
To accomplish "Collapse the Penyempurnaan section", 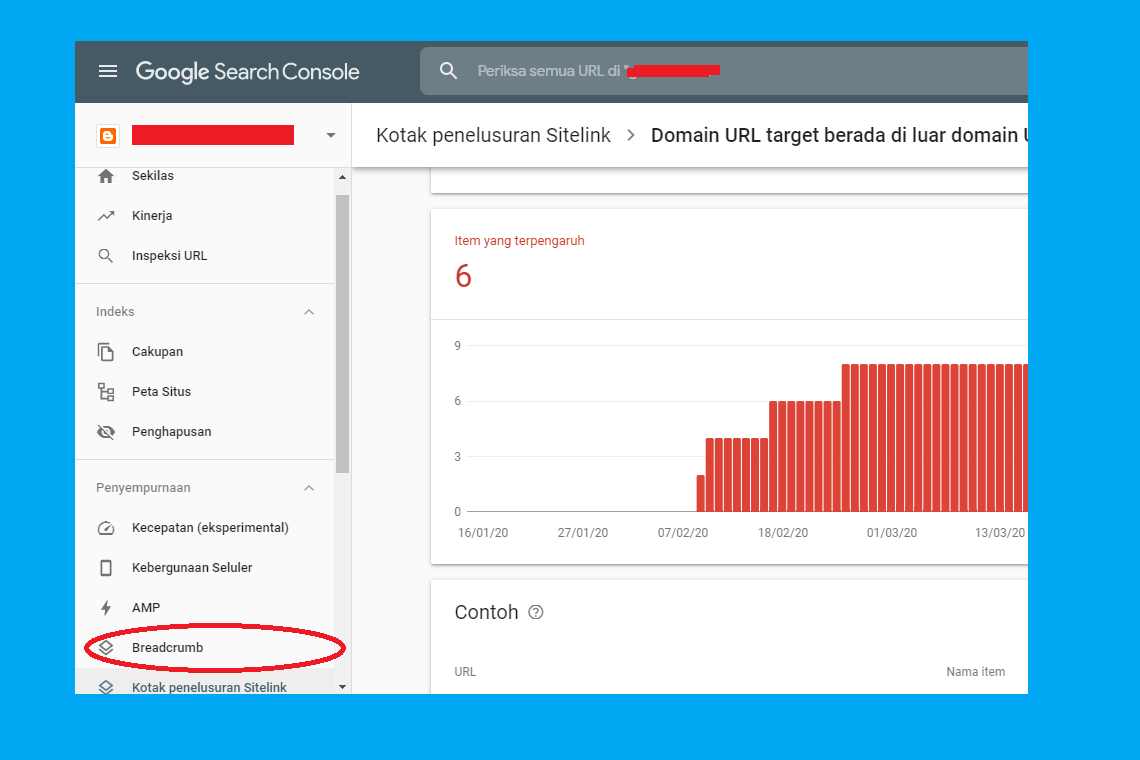I will tap(309, 488).
